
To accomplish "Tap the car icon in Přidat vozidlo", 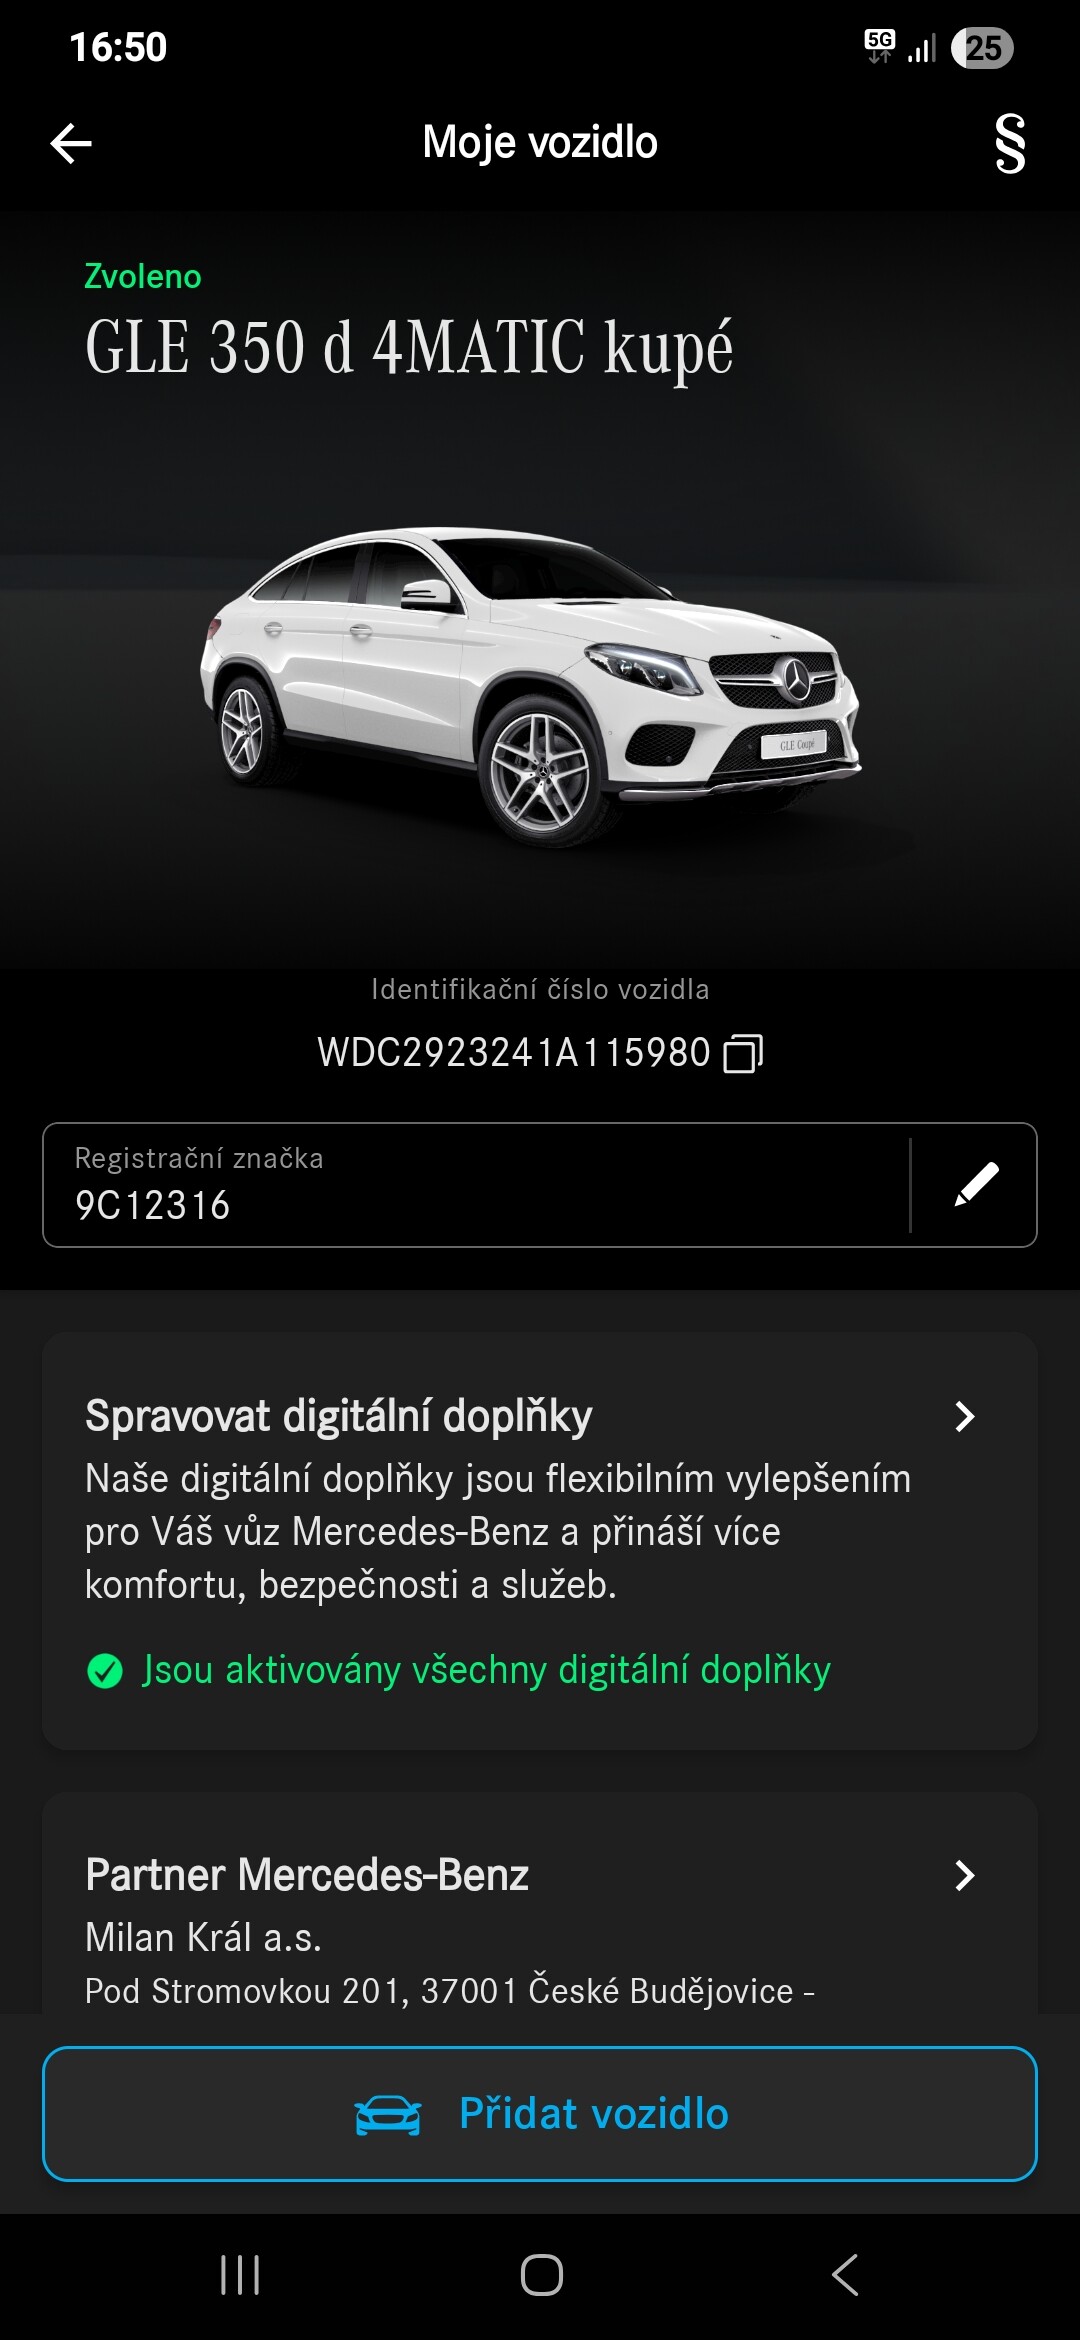I will [388, 2114].
